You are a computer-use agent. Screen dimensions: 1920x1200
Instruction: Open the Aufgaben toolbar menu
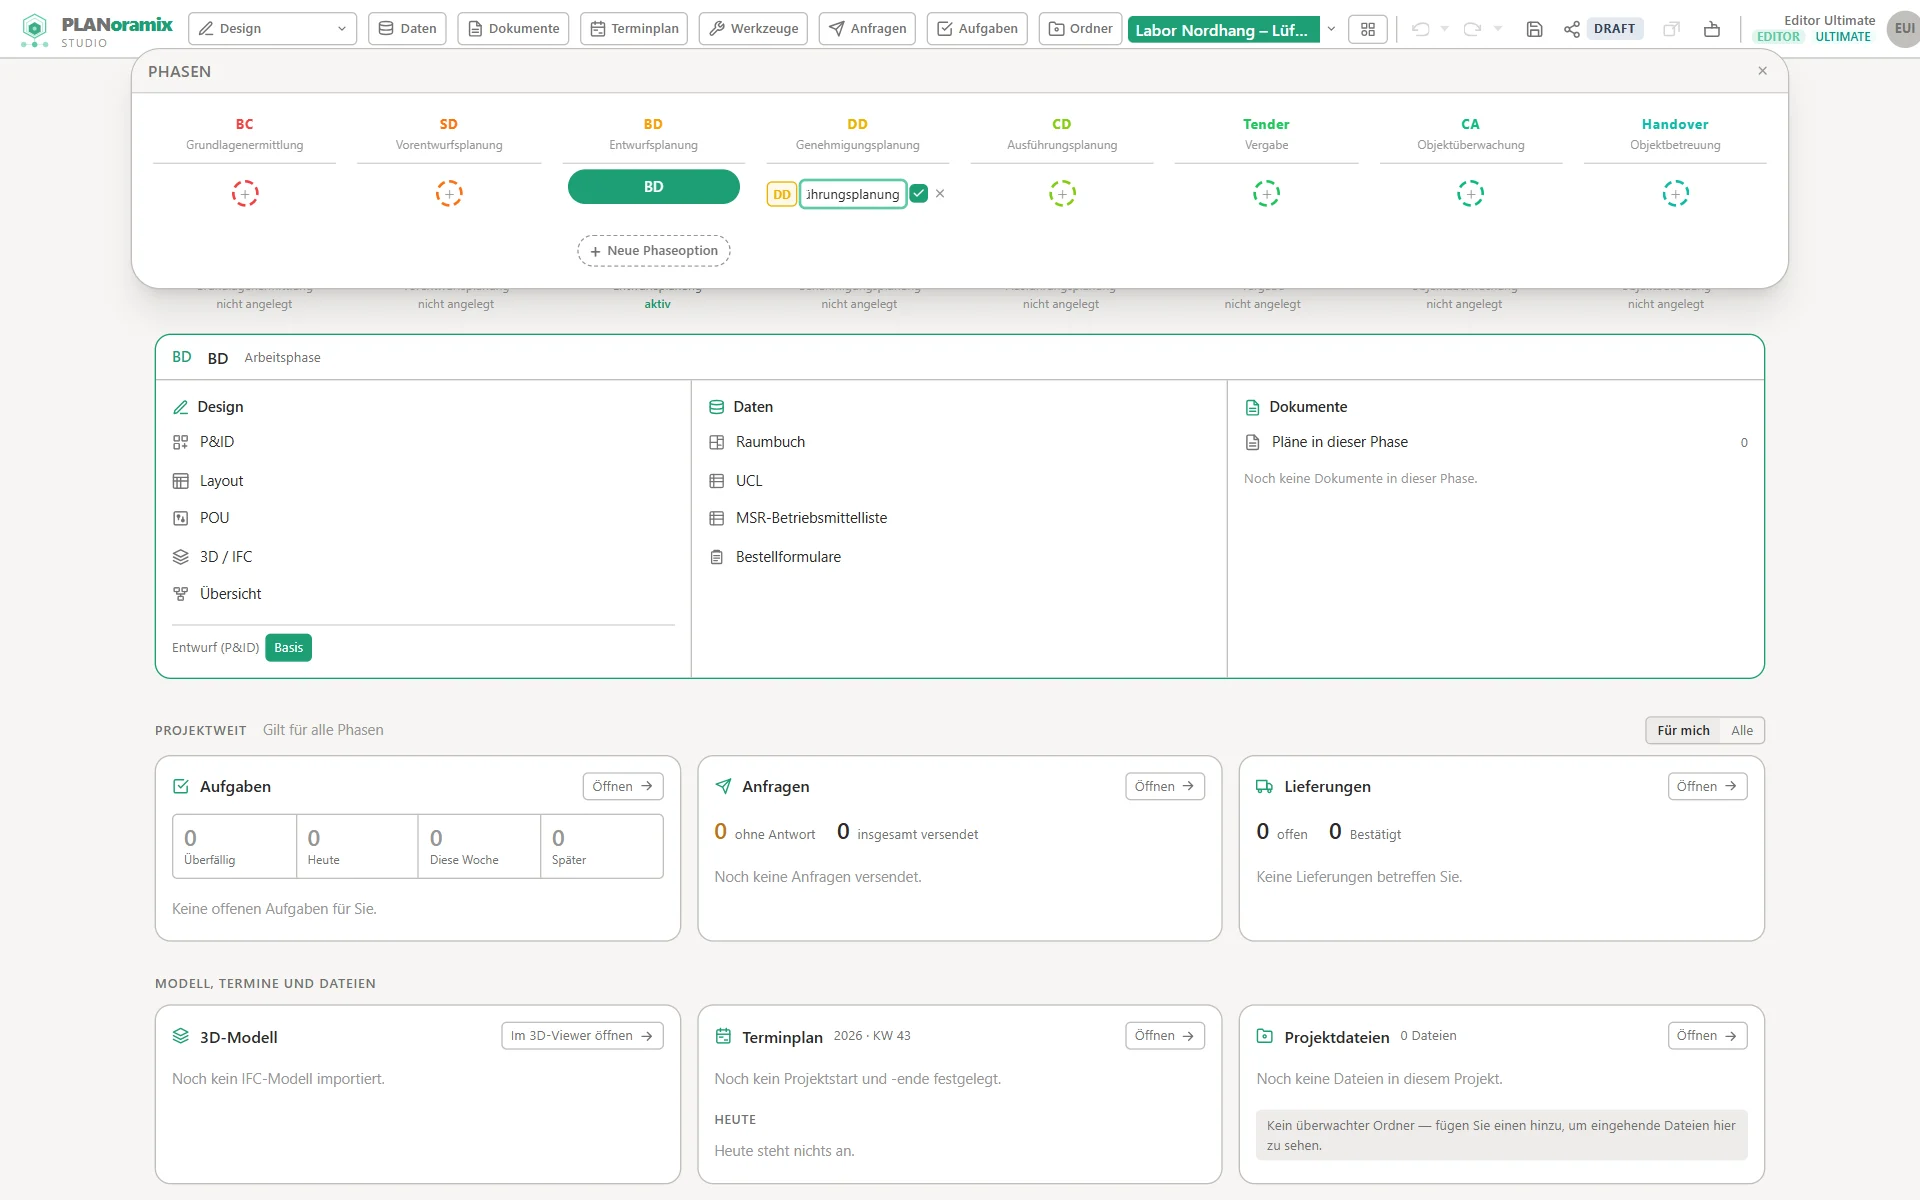[977, 29]
